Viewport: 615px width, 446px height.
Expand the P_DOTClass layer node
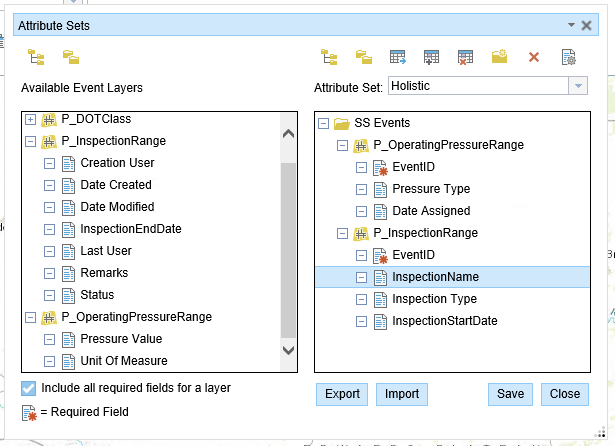30,119
